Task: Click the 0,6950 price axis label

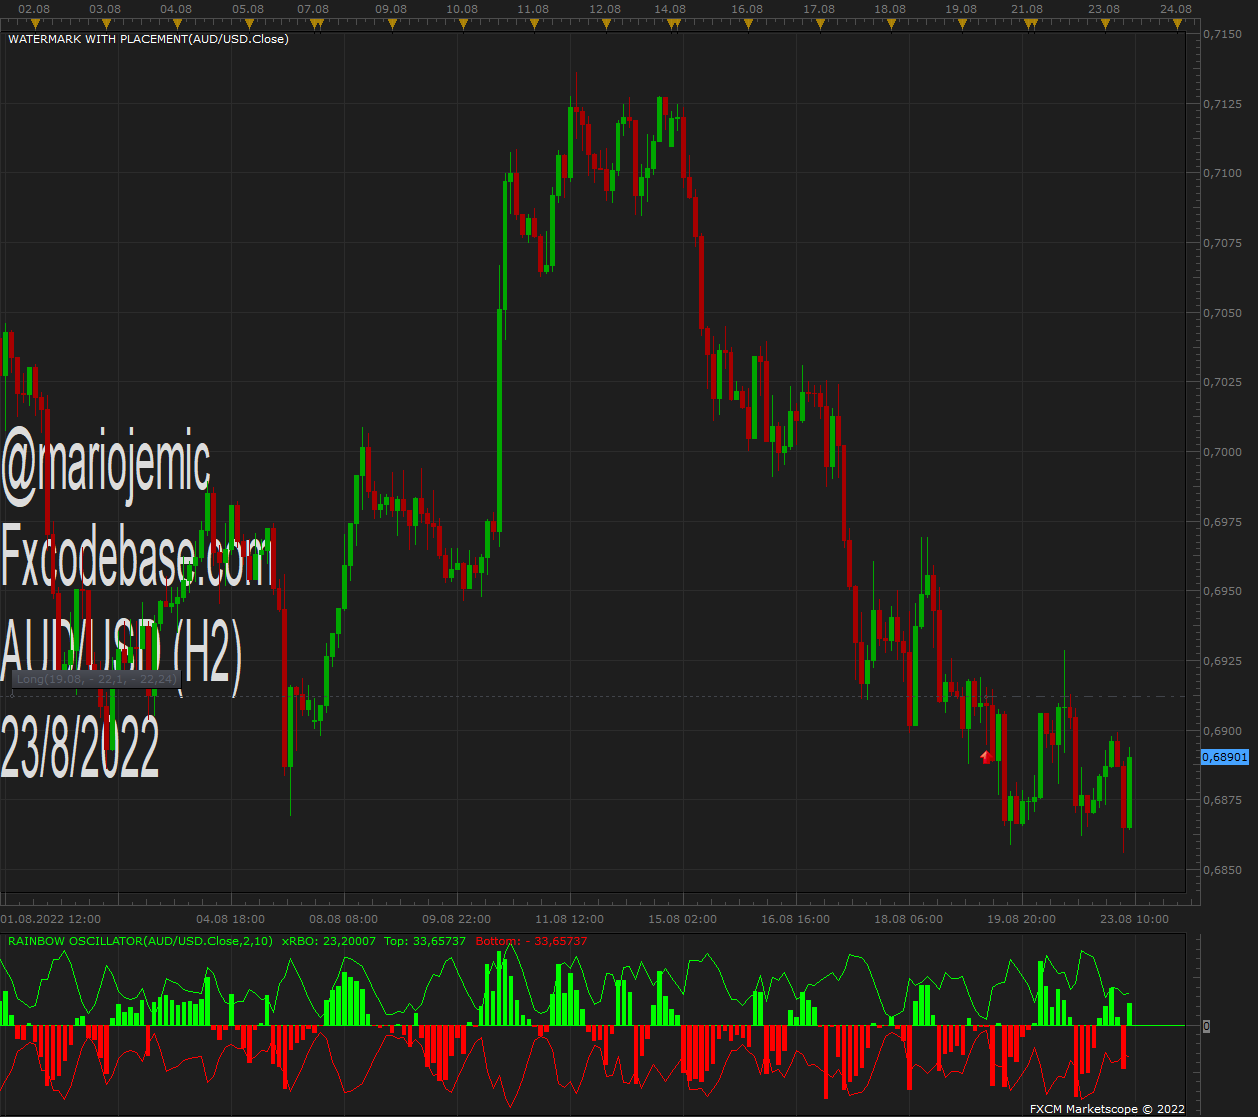Action: 1222,591
